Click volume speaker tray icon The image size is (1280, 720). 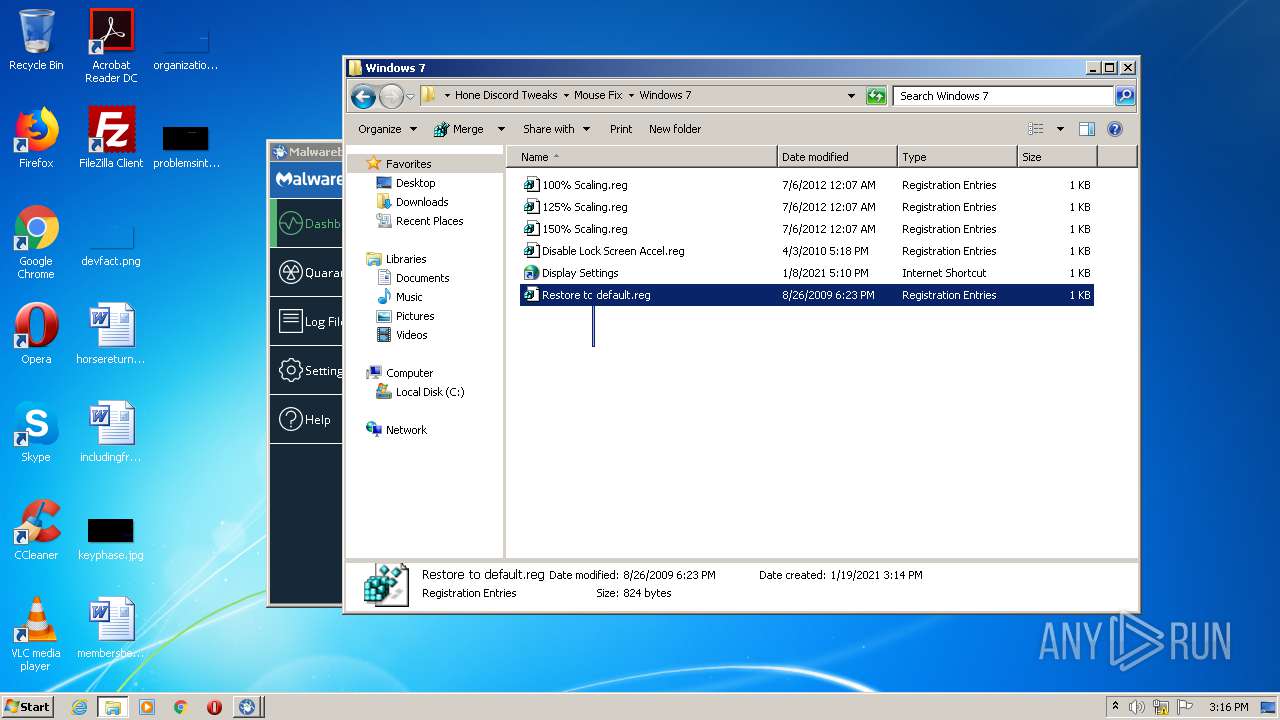tap(1137, 707)
